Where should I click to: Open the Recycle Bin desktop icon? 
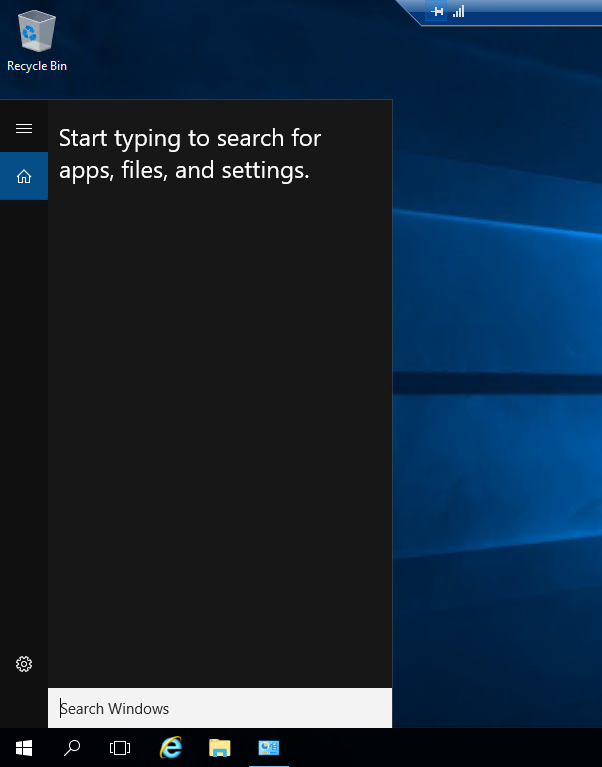coord(37,41)
